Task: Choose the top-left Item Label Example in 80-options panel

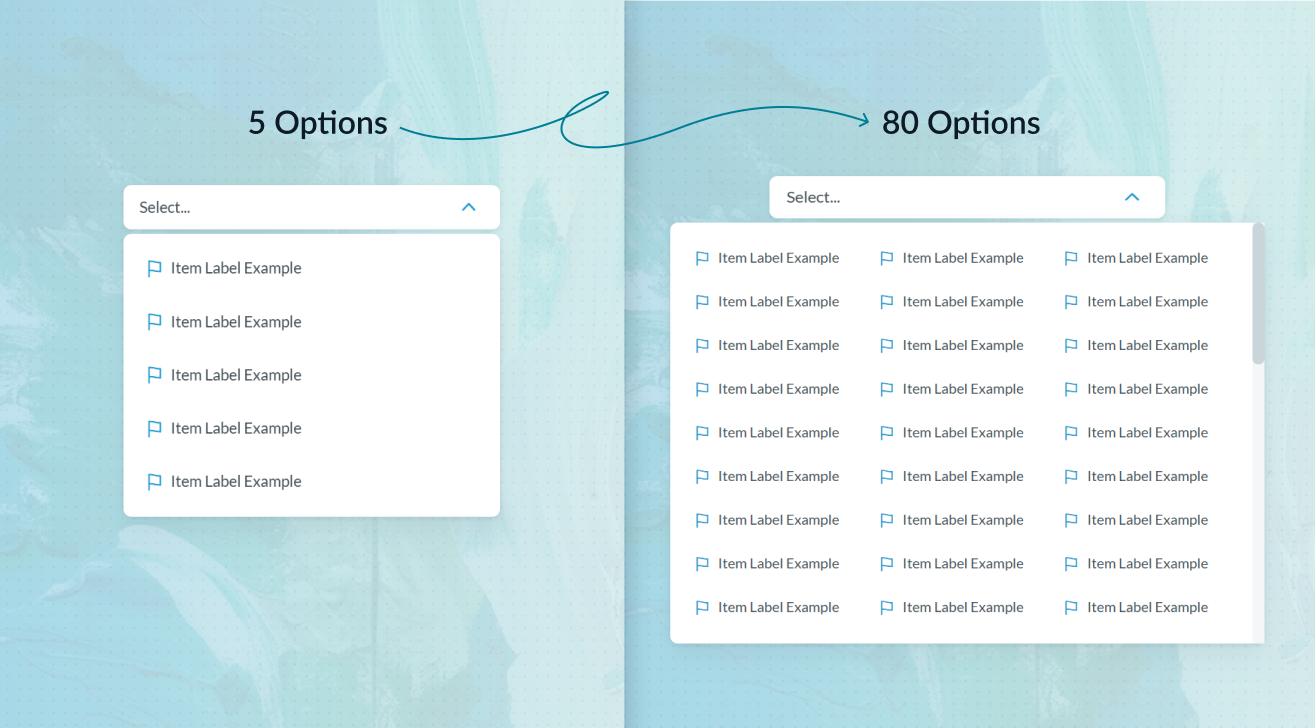Action: pos(778,257)
